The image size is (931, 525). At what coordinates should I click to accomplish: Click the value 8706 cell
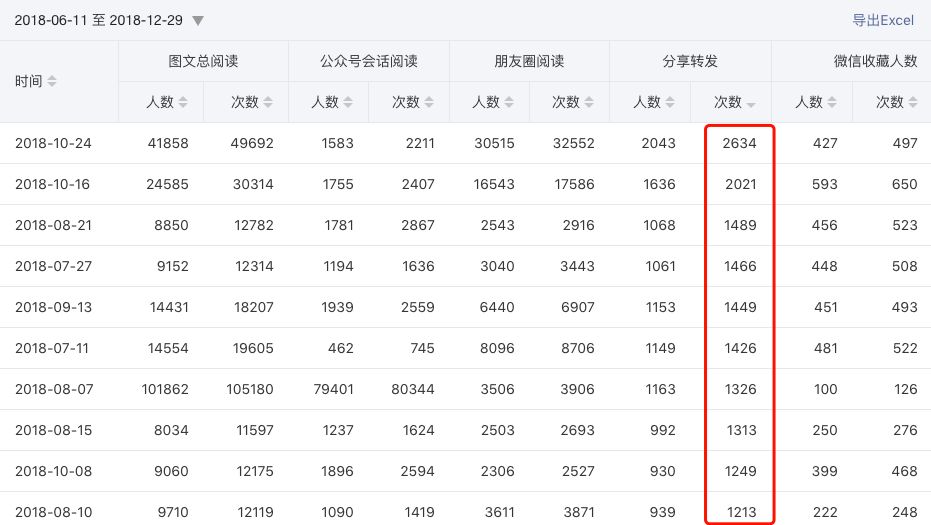[x=578, y=348]
